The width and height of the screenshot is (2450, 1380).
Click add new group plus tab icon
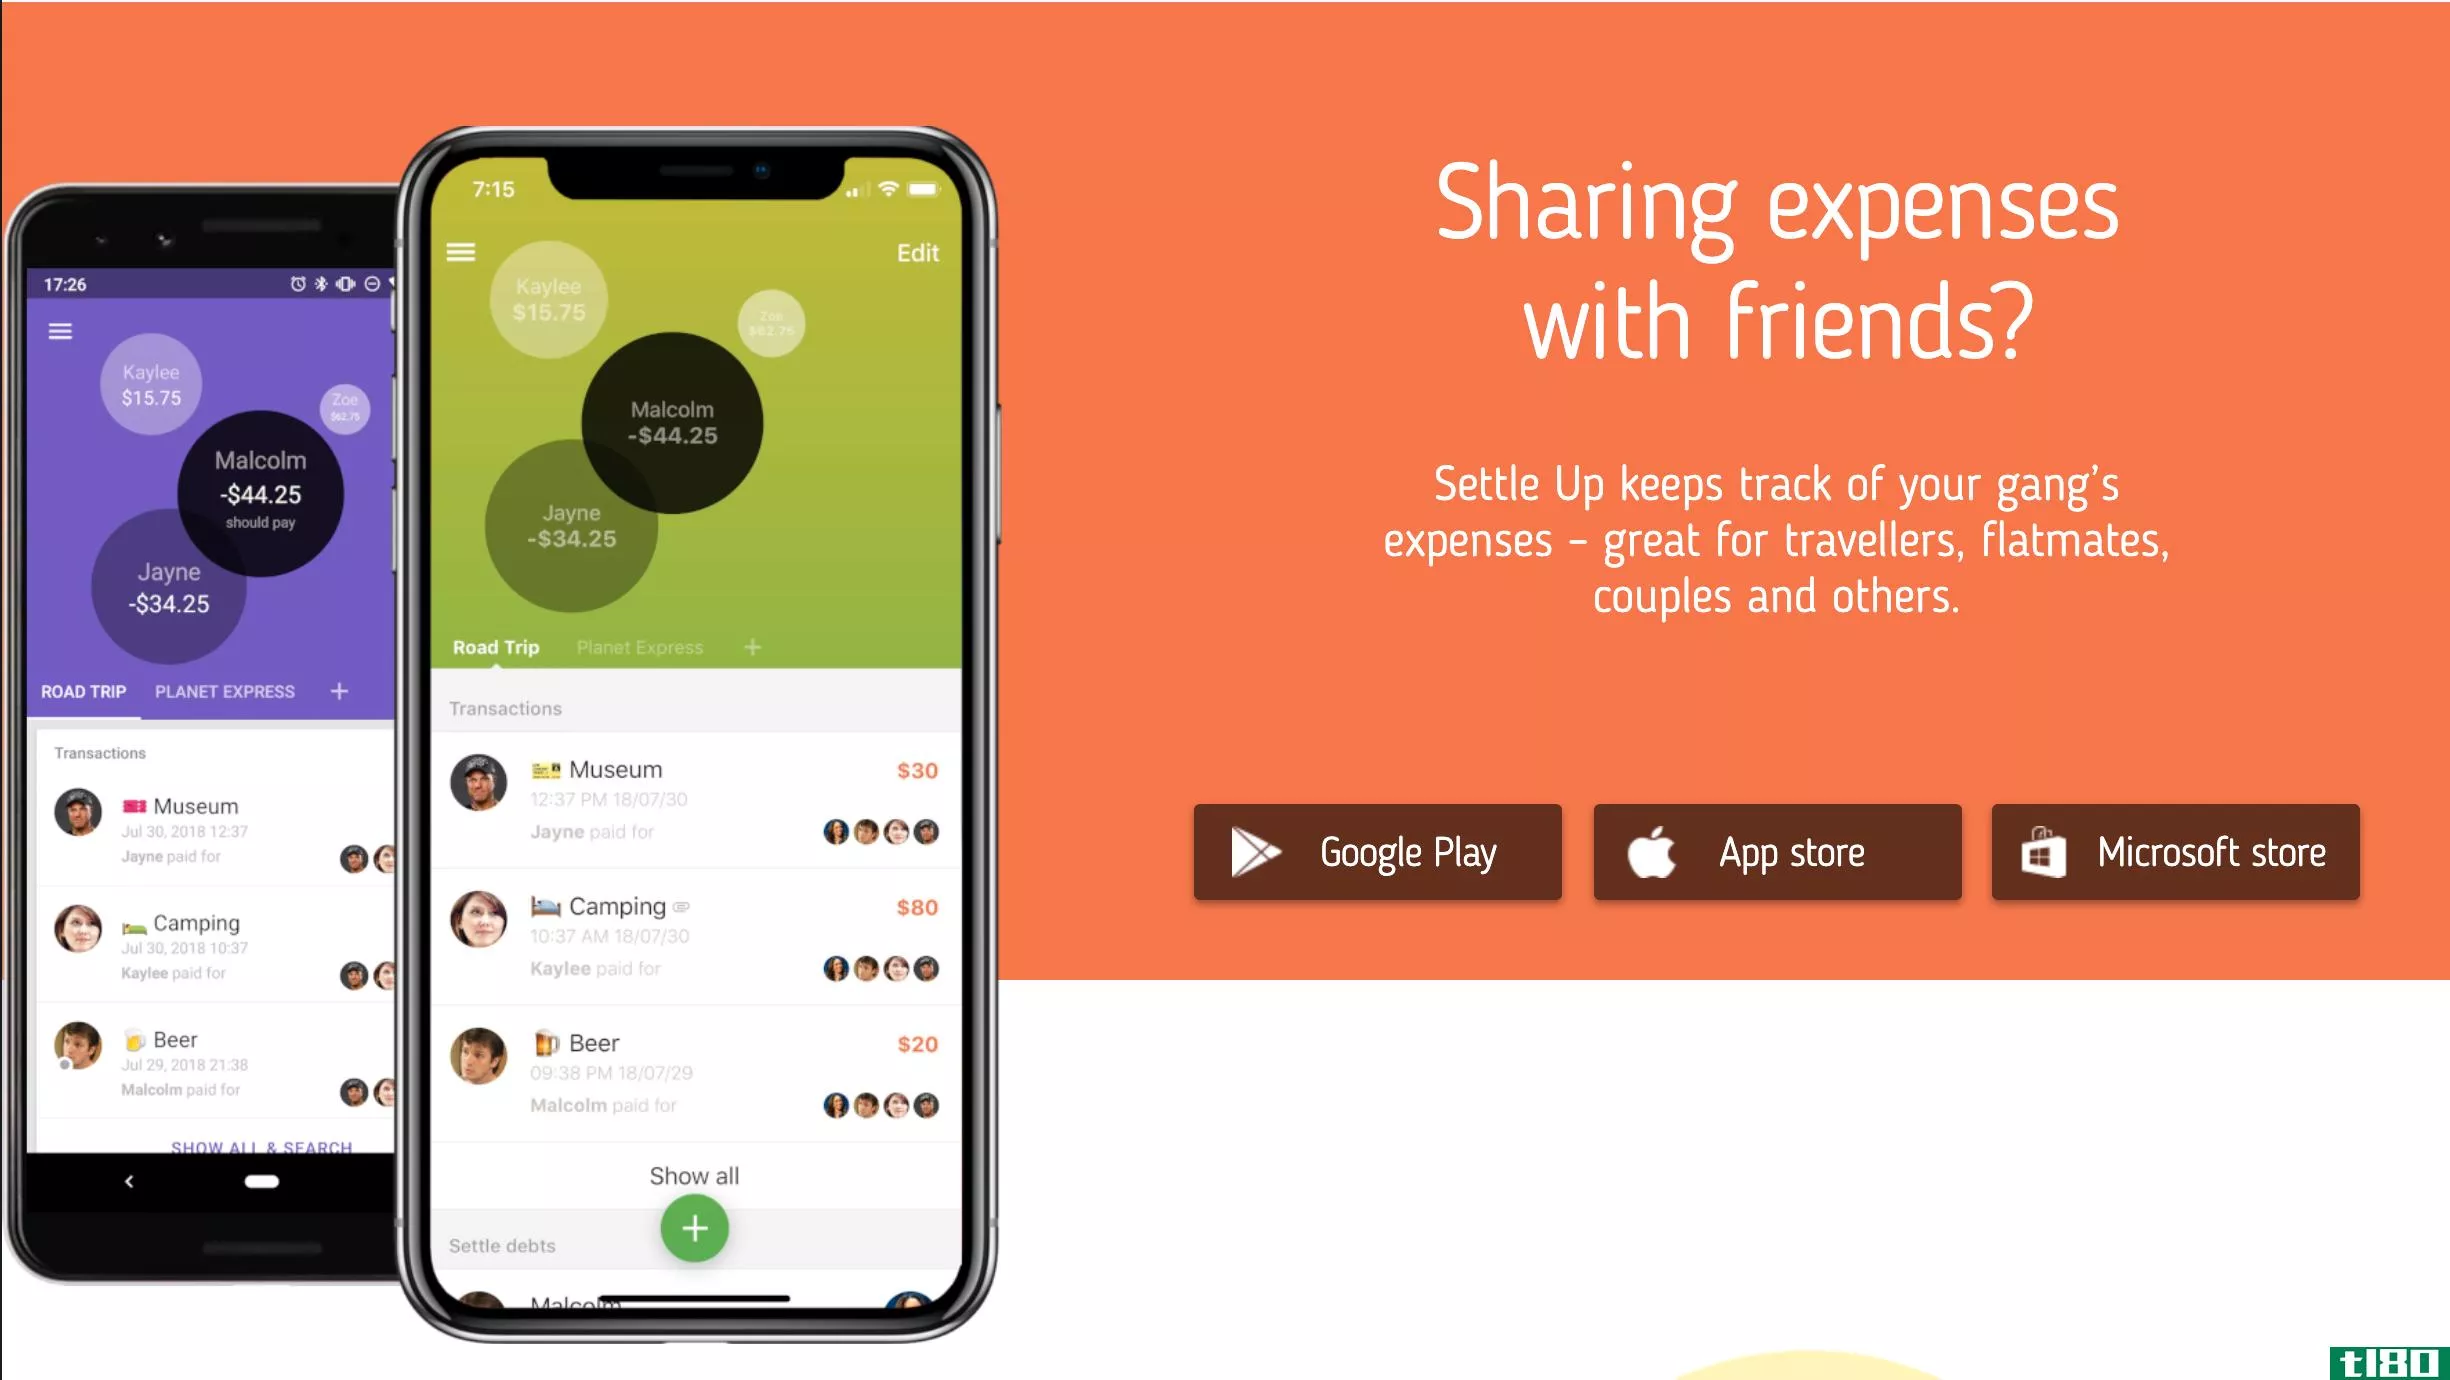752,648
